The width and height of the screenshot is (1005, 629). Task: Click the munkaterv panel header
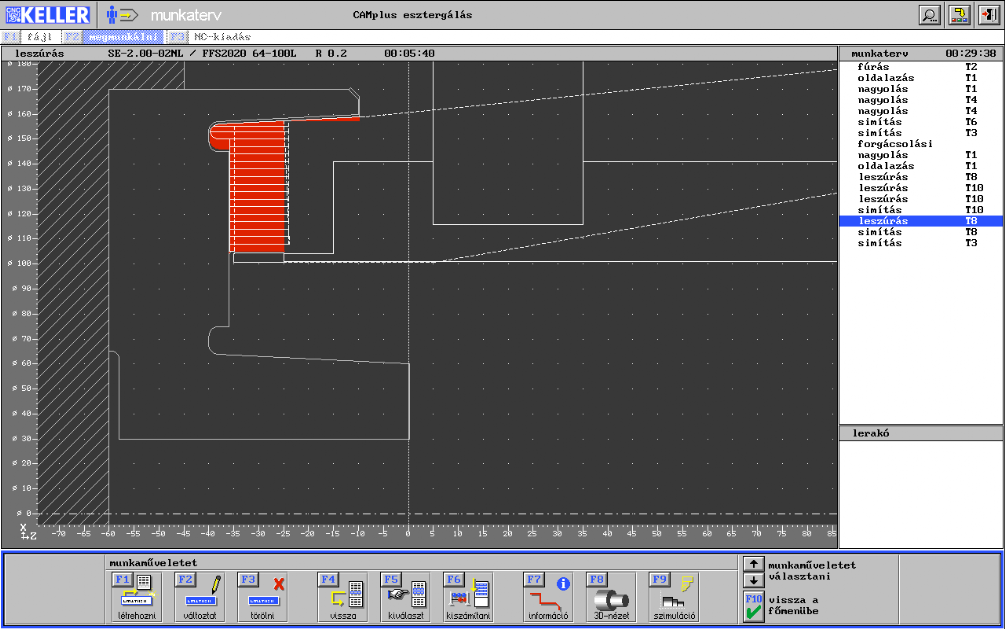pyautogui.click(x=921, y=53)
